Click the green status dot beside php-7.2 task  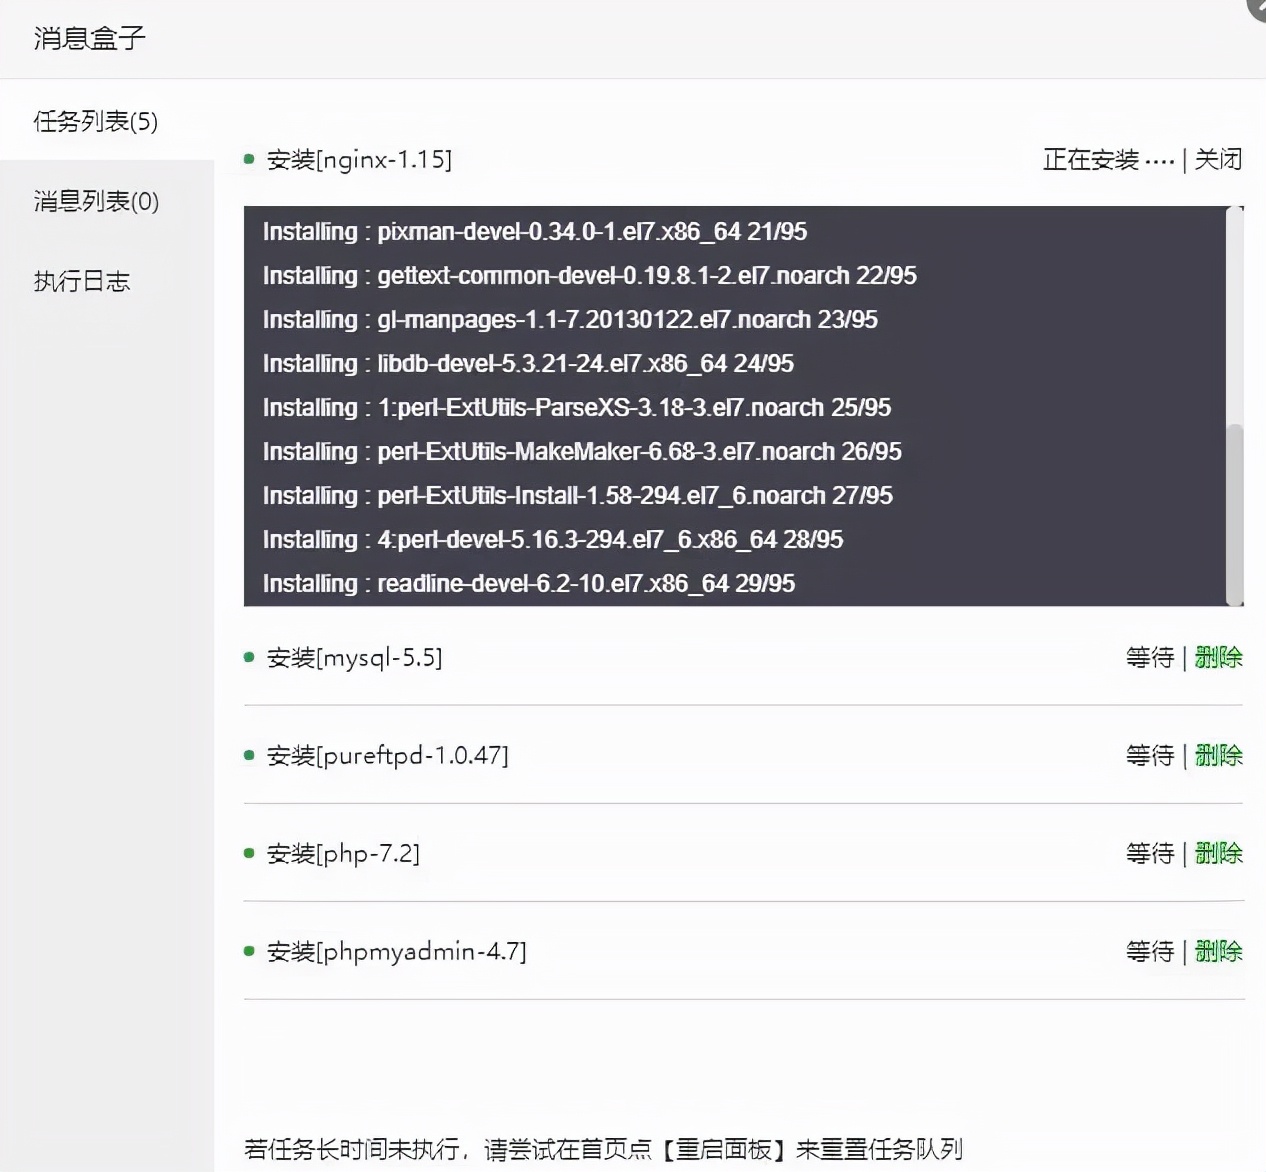point(248,852)
